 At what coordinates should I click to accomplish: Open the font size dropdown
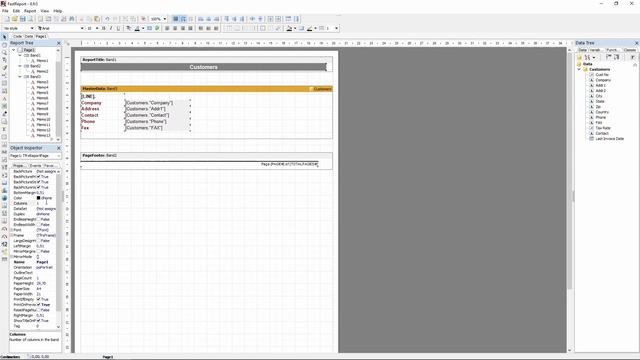(x=97, y=28)
